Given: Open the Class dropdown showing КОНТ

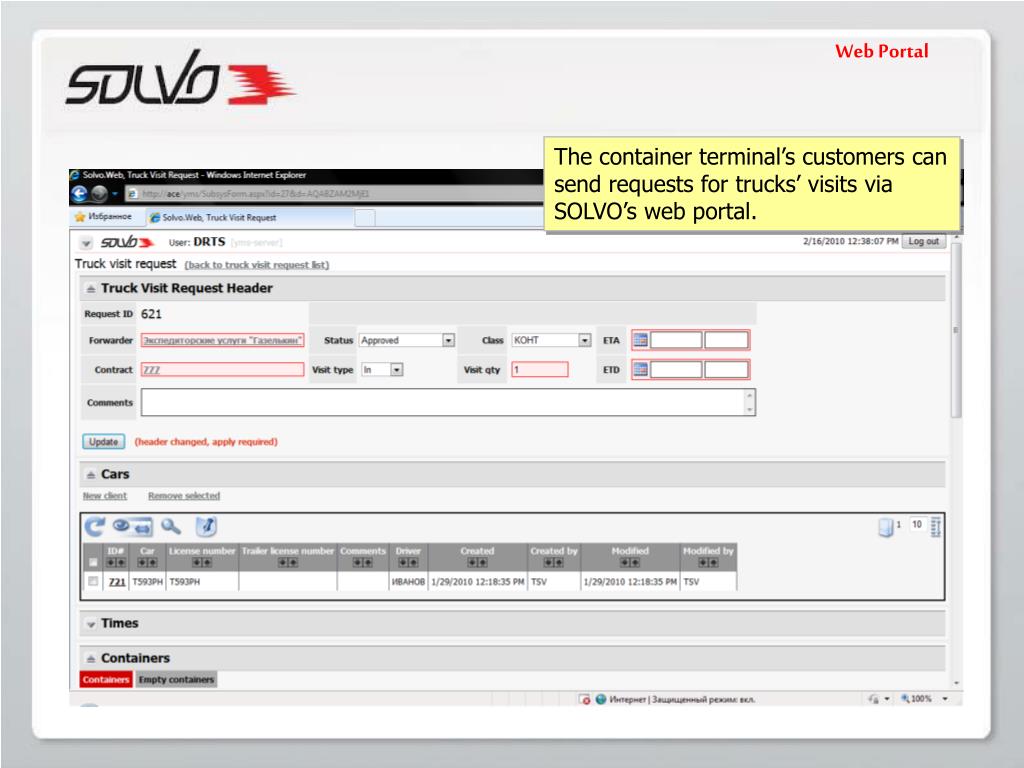Looking at the screenshot, I should pyautogui.click(x=584, y=340).
